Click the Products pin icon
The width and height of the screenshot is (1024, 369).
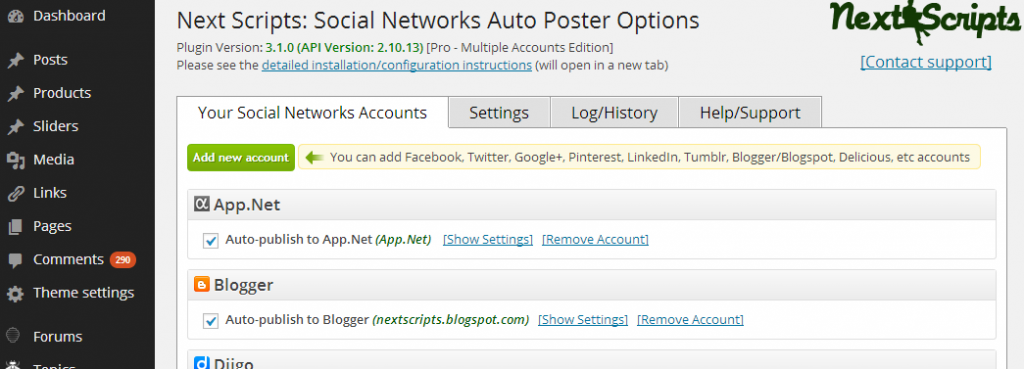point(16,93)
